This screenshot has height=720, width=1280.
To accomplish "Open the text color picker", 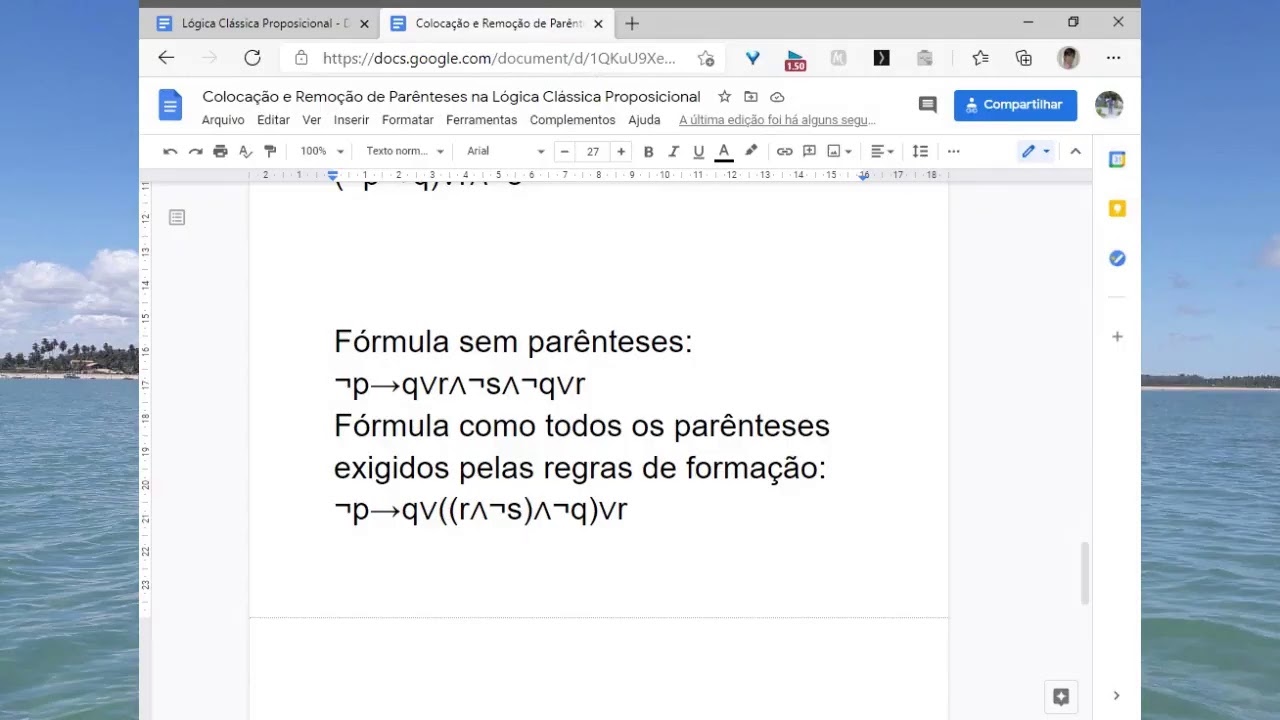I will (724, 151).
